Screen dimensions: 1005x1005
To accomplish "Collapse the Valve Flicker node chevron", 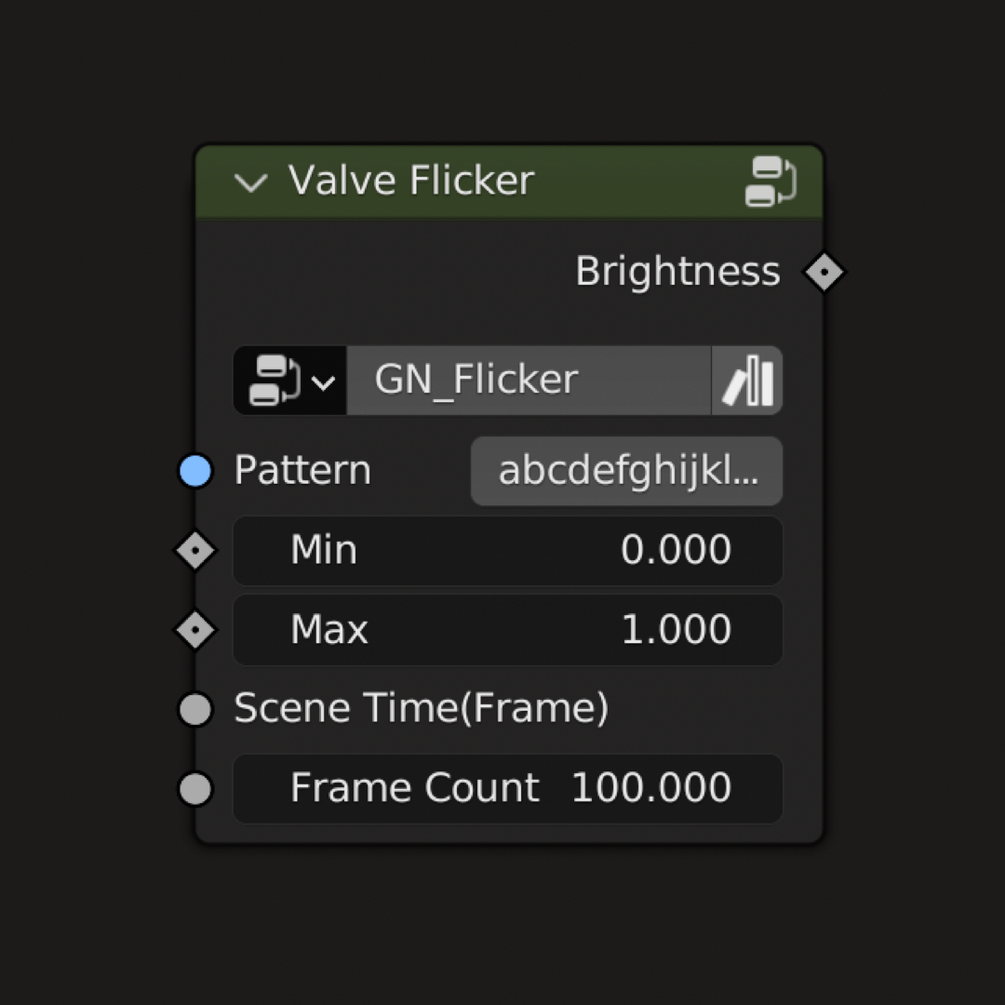I will click(x=250, y=182).
